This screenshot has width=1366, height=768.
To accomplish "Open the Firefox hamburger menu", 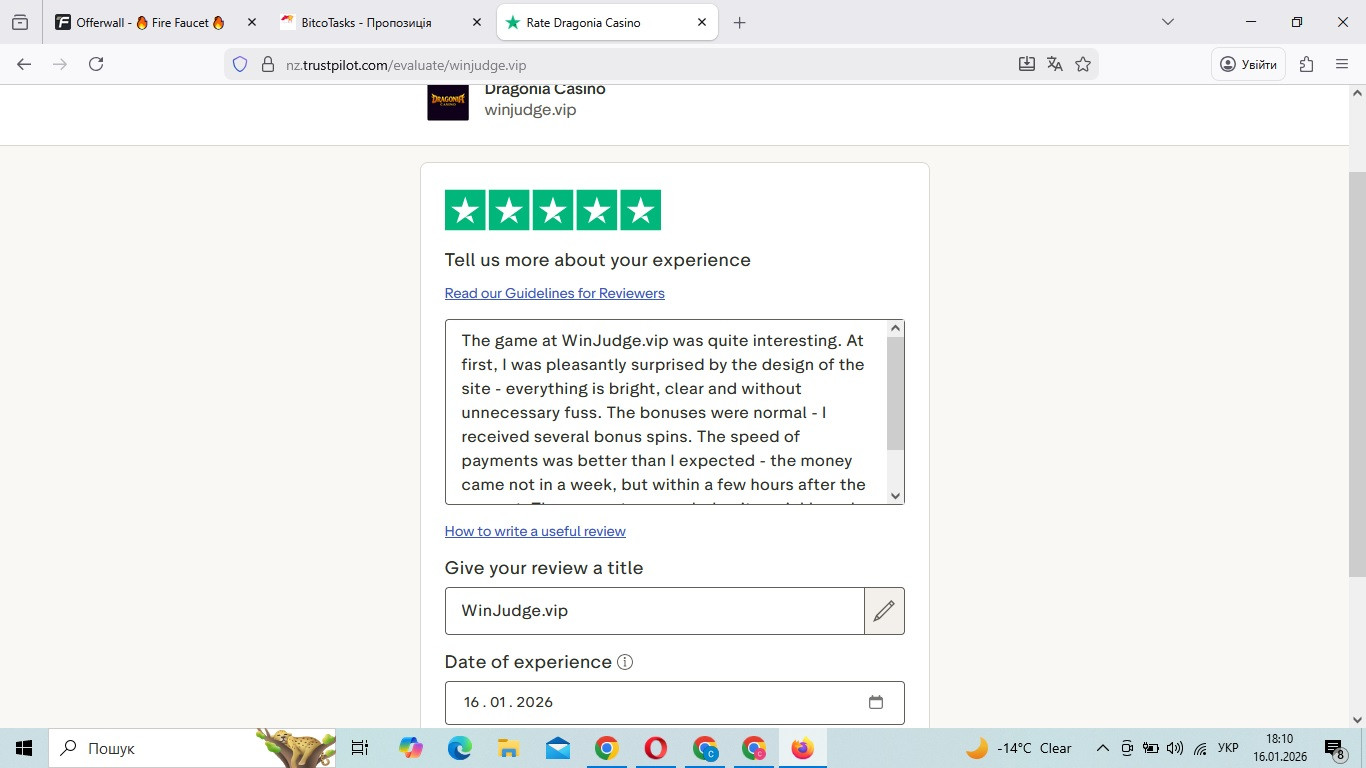I will coord(1342,64).
